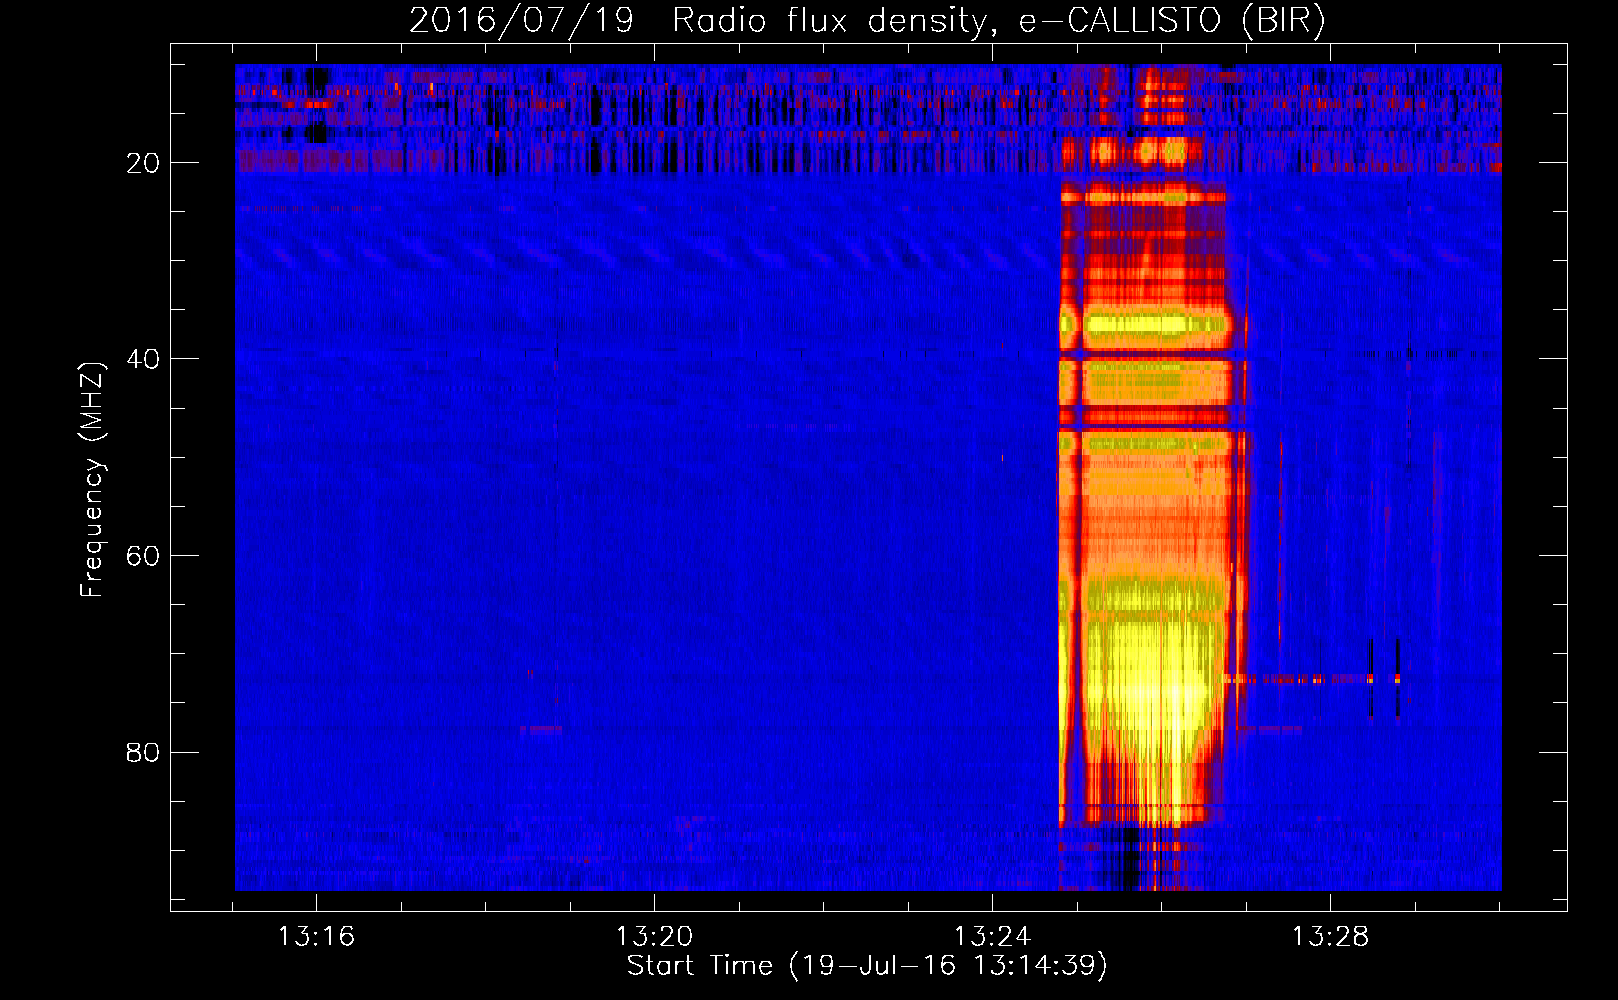Select the 'Frequency (MHZ)' y-axis label

pos(92,480)
